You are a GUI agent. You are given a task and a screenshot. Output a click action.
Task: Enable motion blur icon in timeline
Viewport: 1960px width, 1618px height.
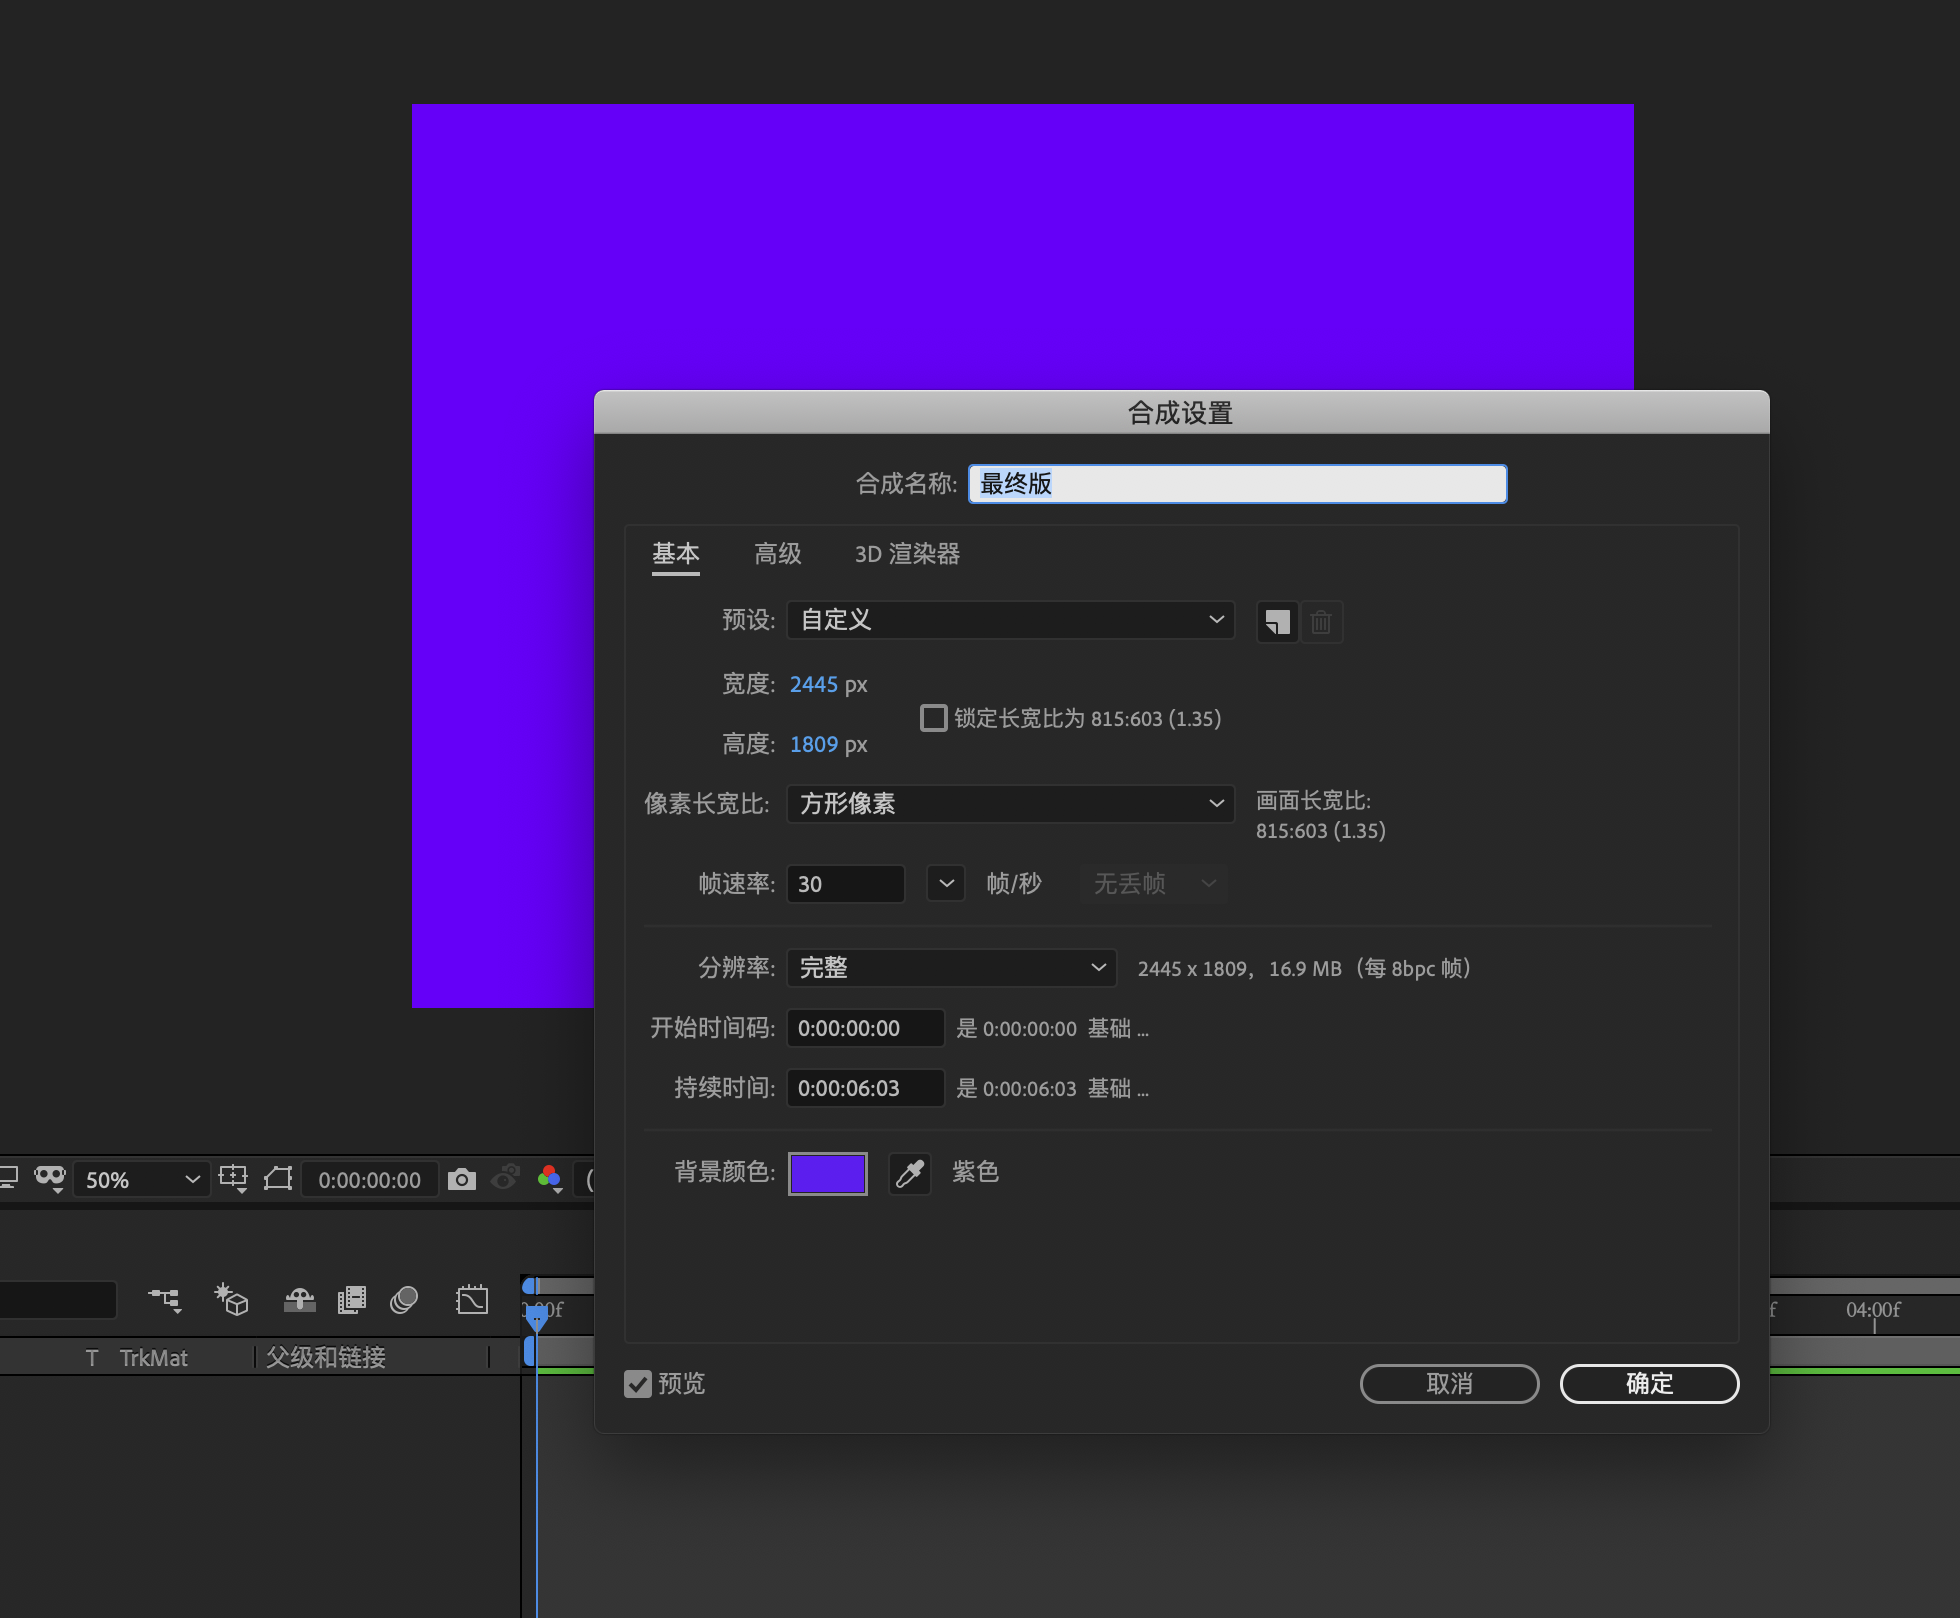click(x=404, y=1300)
